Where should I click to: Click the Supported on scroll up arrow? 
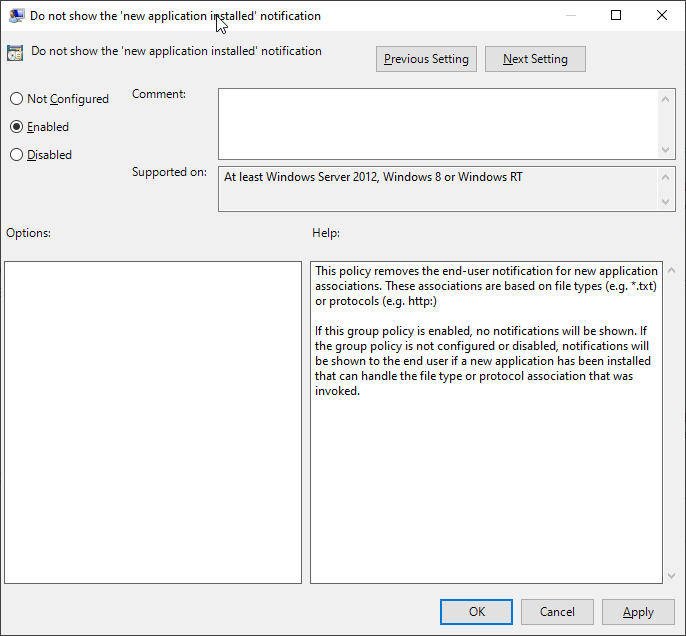[667, 176]
